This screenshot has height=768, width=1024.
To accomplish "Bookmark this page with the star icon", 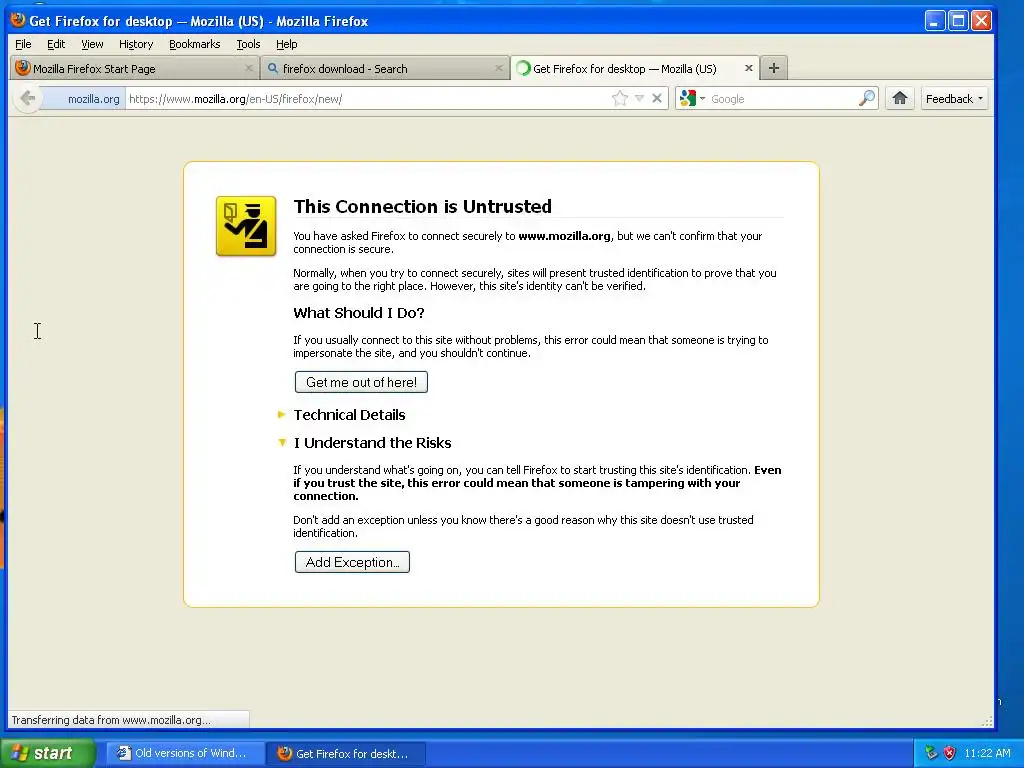I will (x=620, y=99).
